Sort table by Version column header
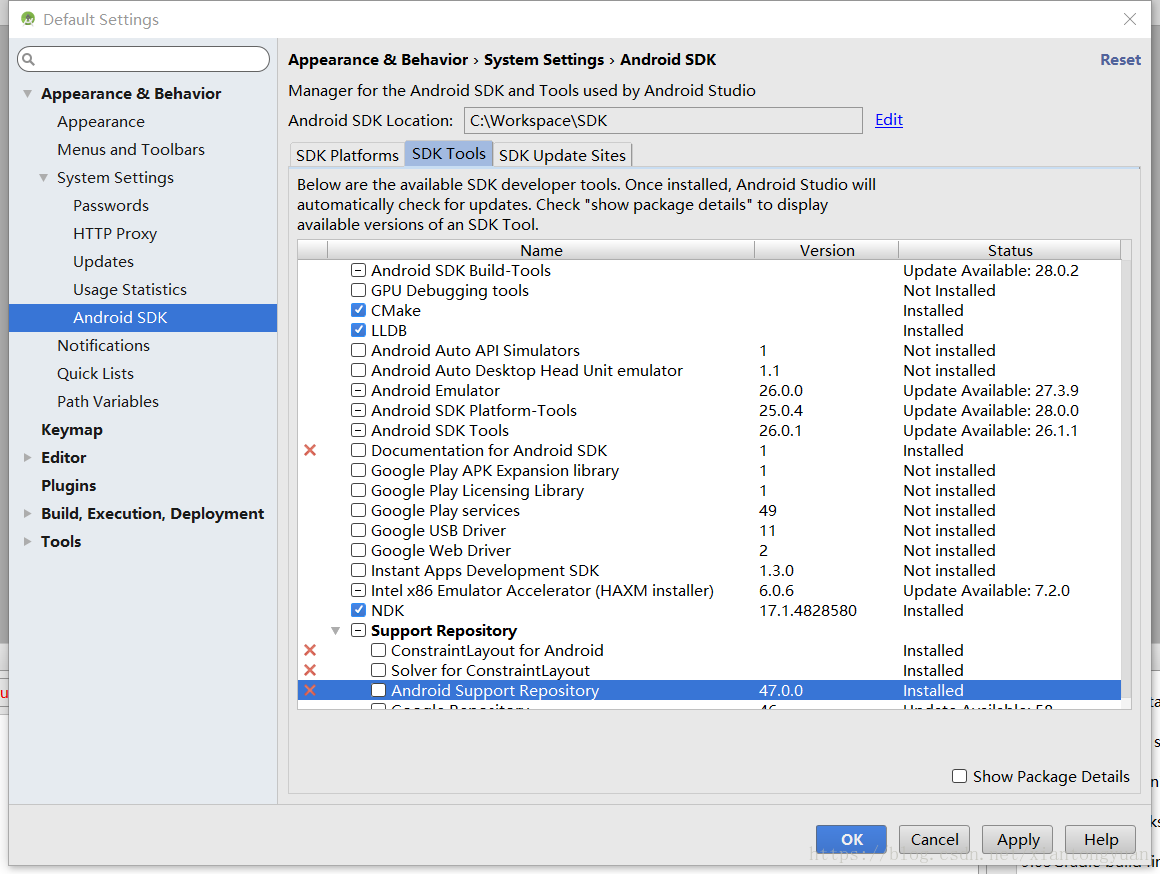This screenshot has height=874, width=1160. [826, 250]
